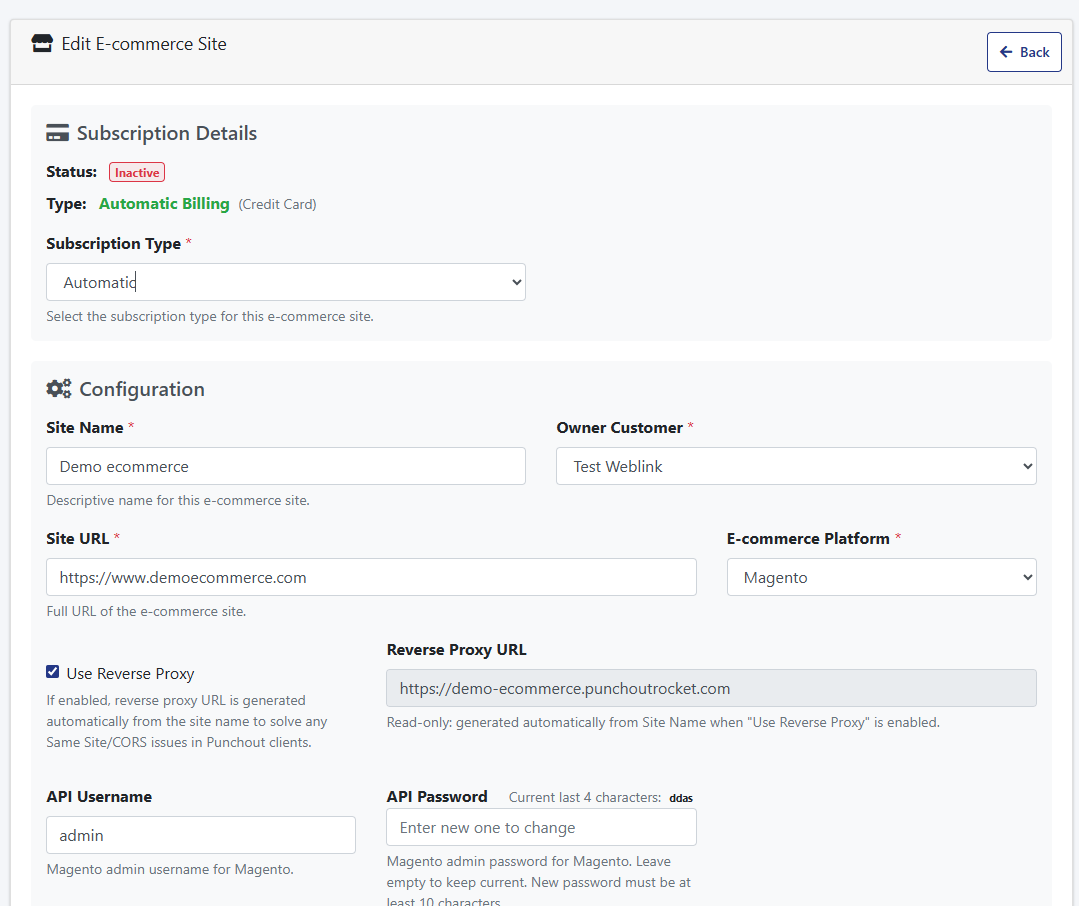Click the 'Magento admin username for Magento.' hint
The height and width of the screenshot is (906, 1079).
click(170, 870)
